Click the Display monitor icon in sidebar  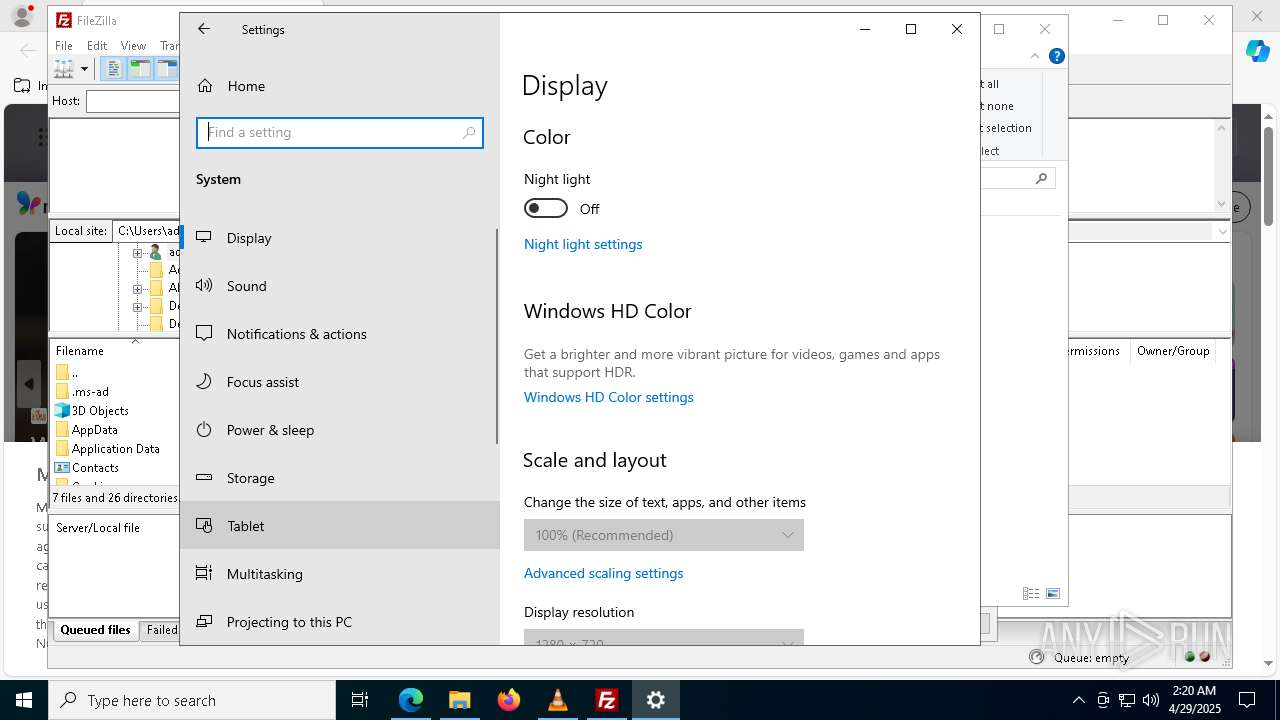click(204, 238)
